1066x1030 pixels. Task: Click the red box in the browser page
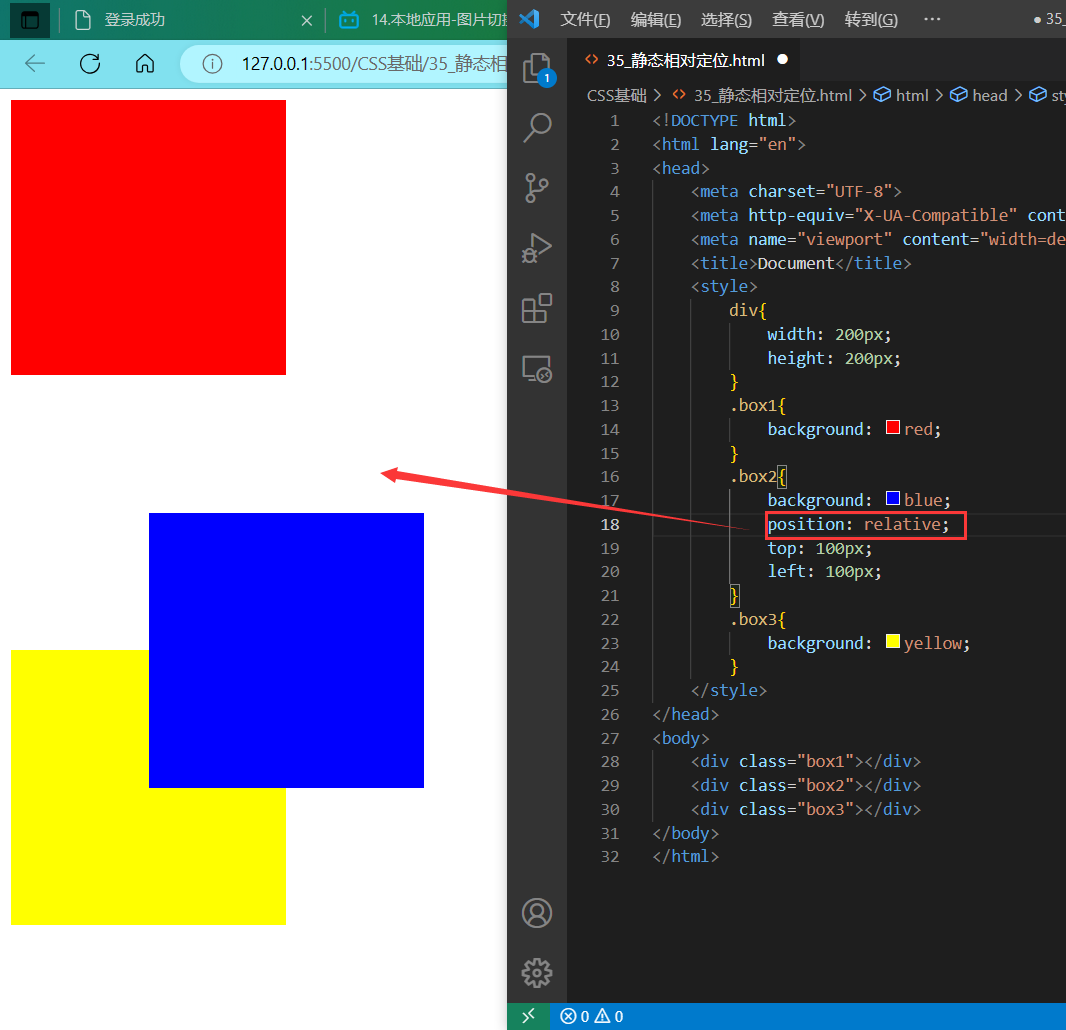click(x=148, y=237)
